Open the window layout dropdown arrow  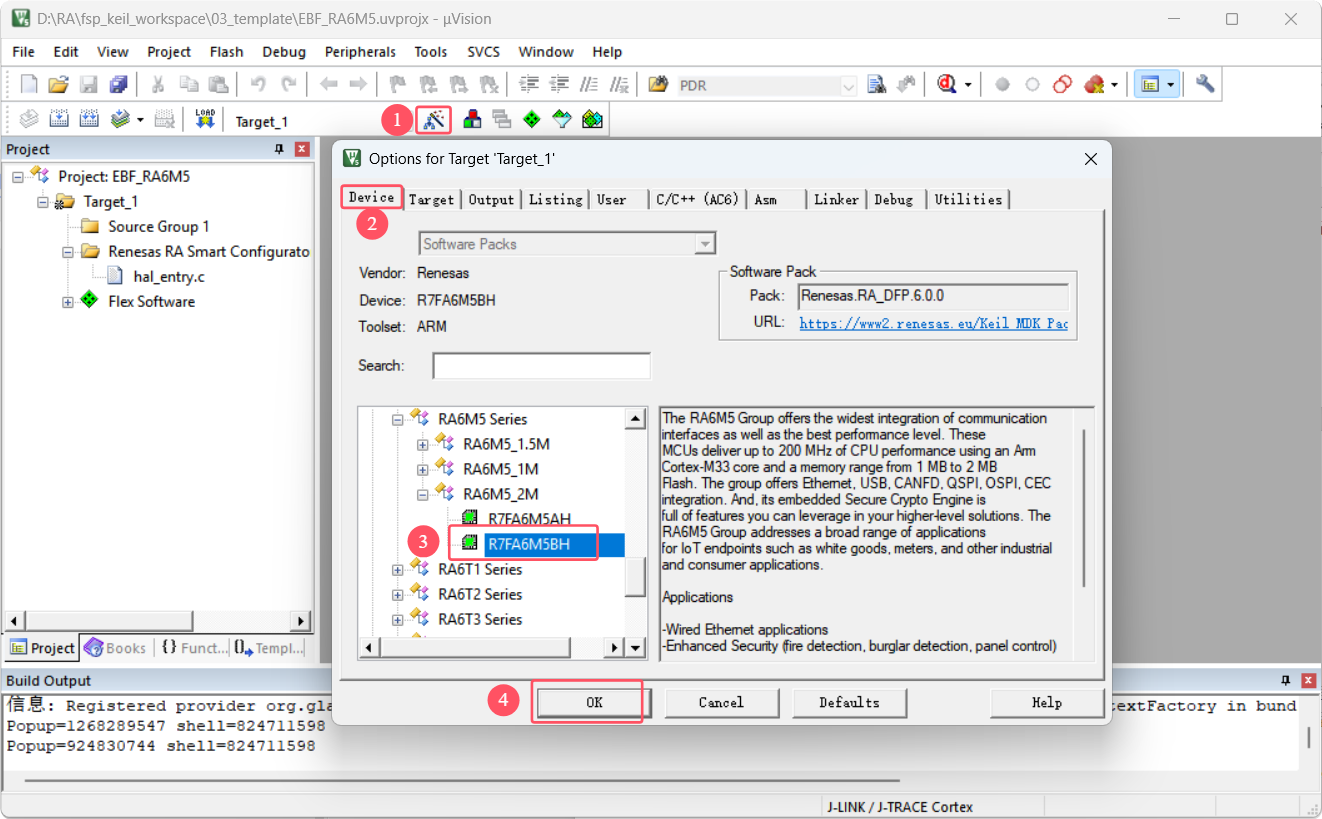1170,85
